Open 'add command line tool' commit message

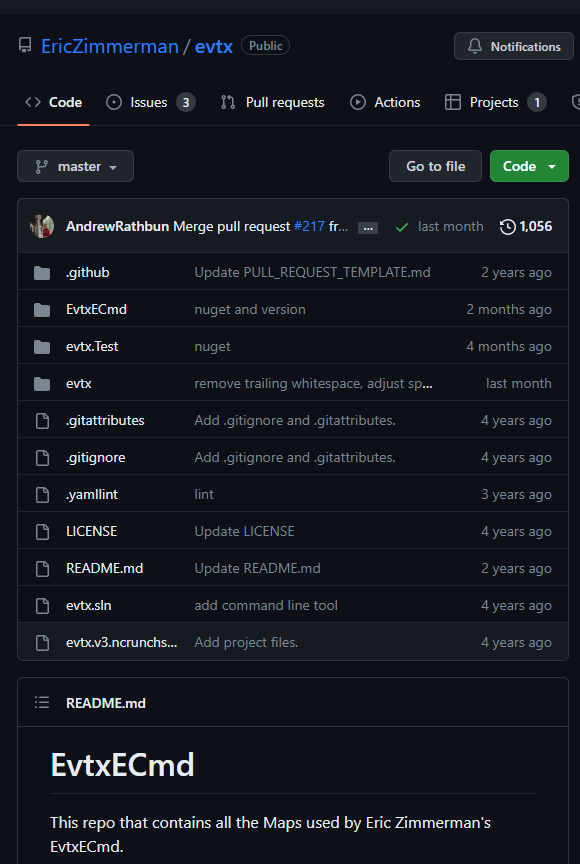pos(266,604)
